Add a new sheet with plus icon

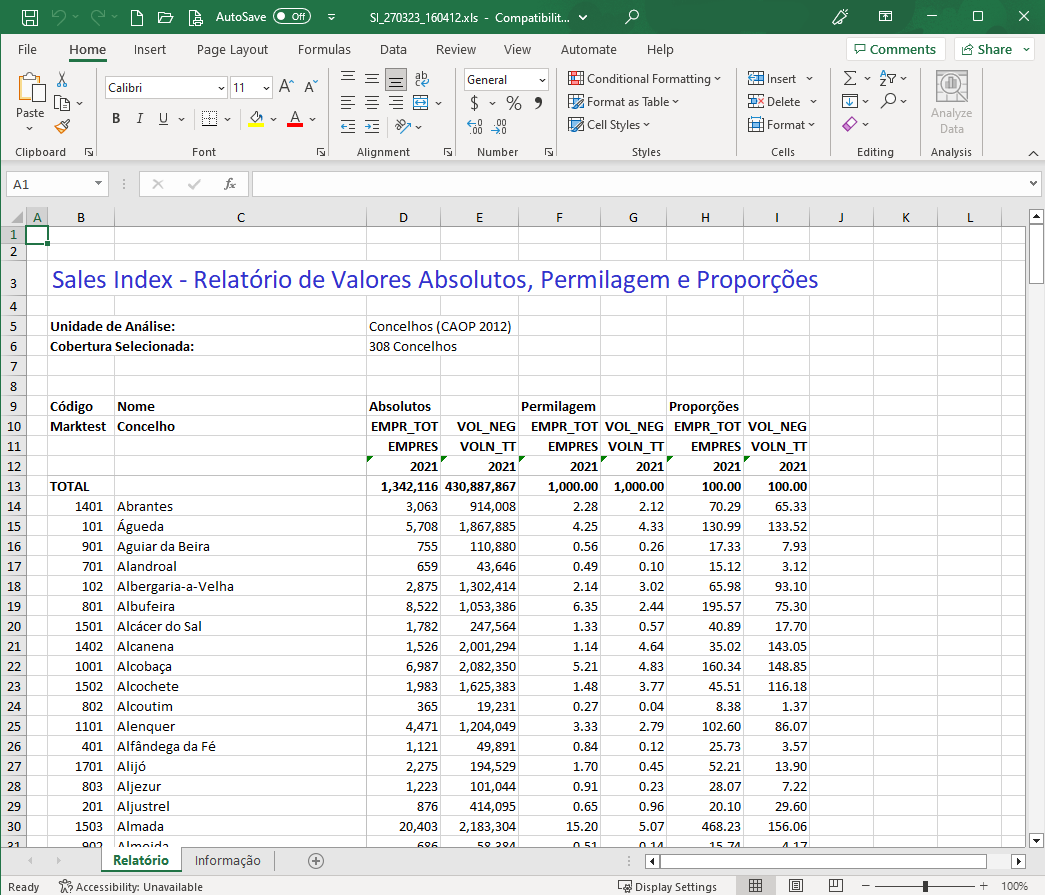coord(316,861)
